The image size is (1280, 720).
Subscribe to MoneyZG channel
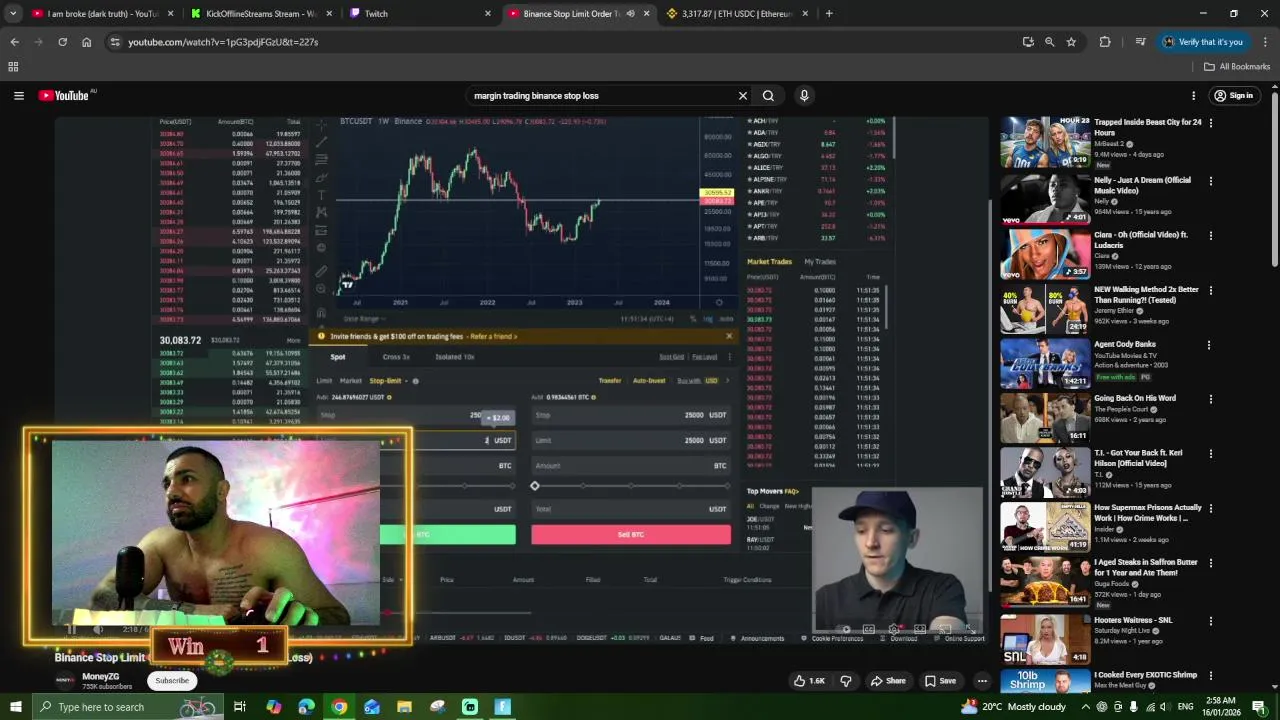[172, 681]
